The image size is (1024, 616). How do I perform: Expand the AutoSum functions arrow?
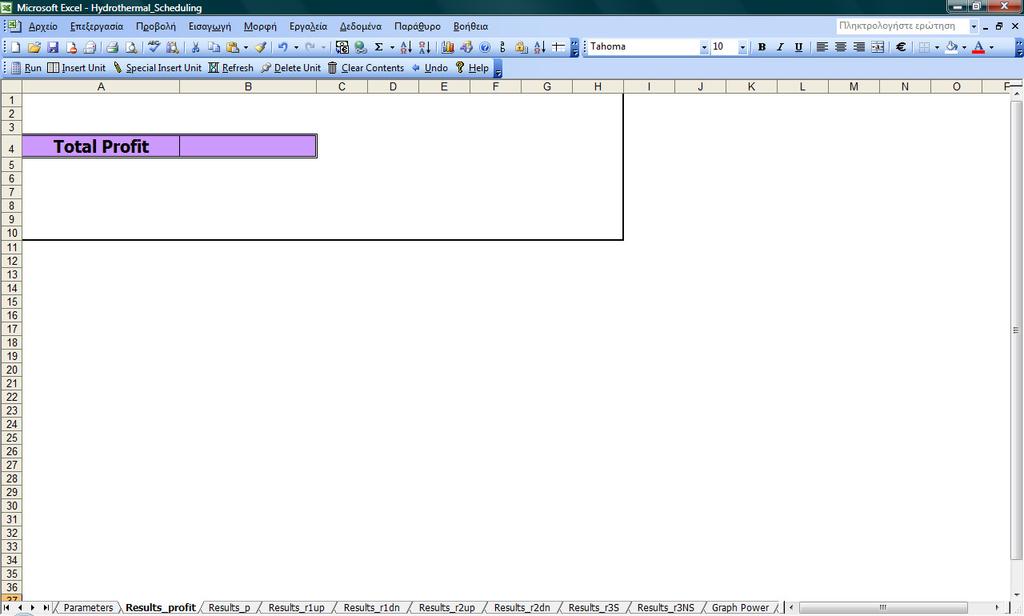pyautogui.click(x=392, y=47)
